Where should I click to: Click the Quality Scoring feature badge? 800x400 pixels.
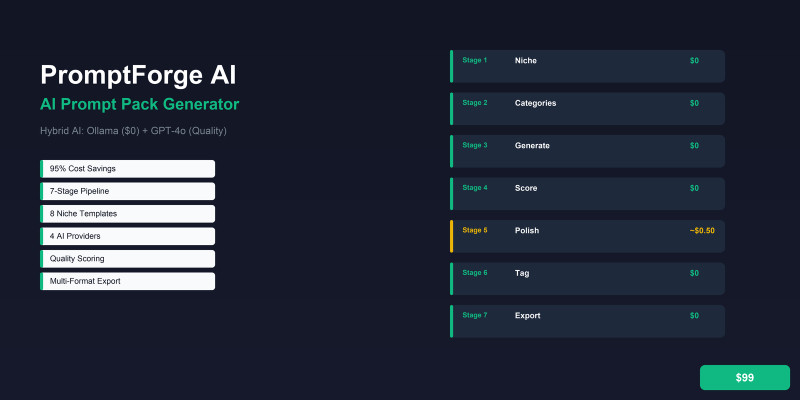[127, 259]
